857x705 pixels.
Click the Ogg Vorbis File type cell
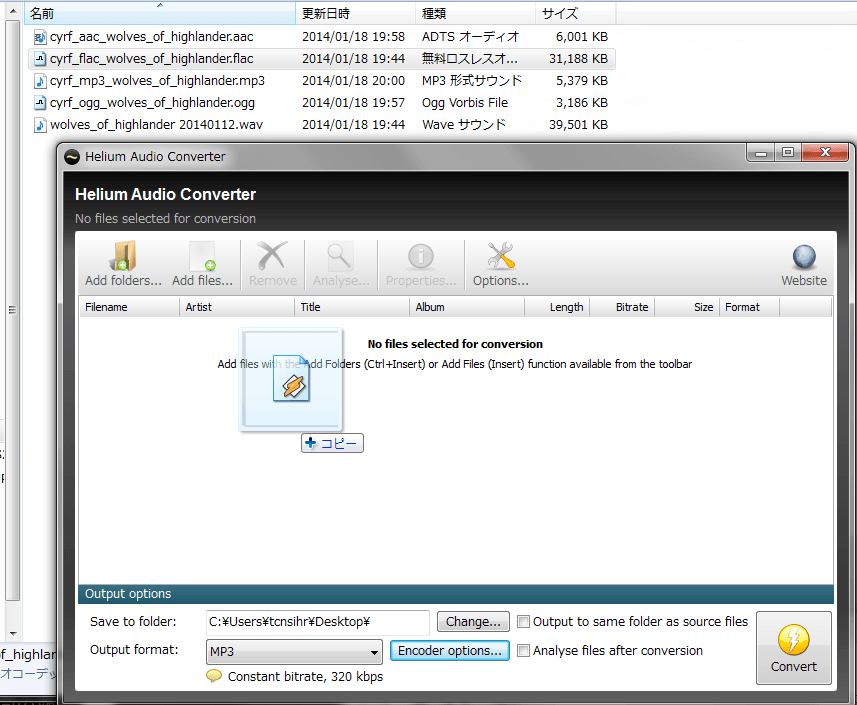pos(465,103)
